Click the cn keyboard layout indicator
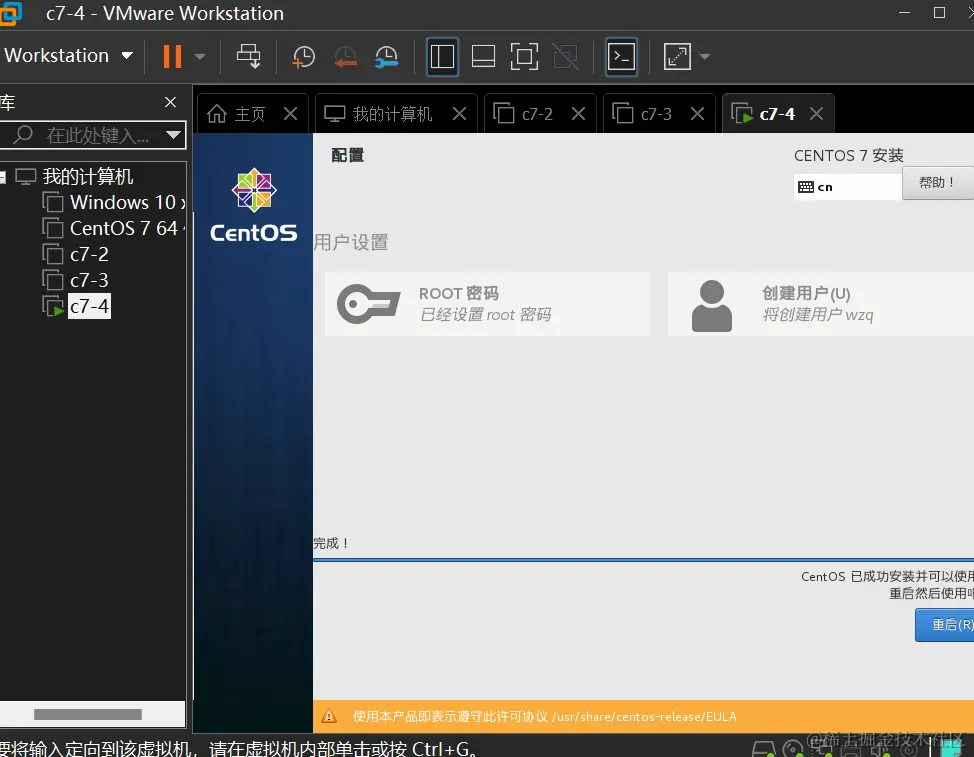The width and height of the screenshot is (974, 757). (x=847, y=187)
